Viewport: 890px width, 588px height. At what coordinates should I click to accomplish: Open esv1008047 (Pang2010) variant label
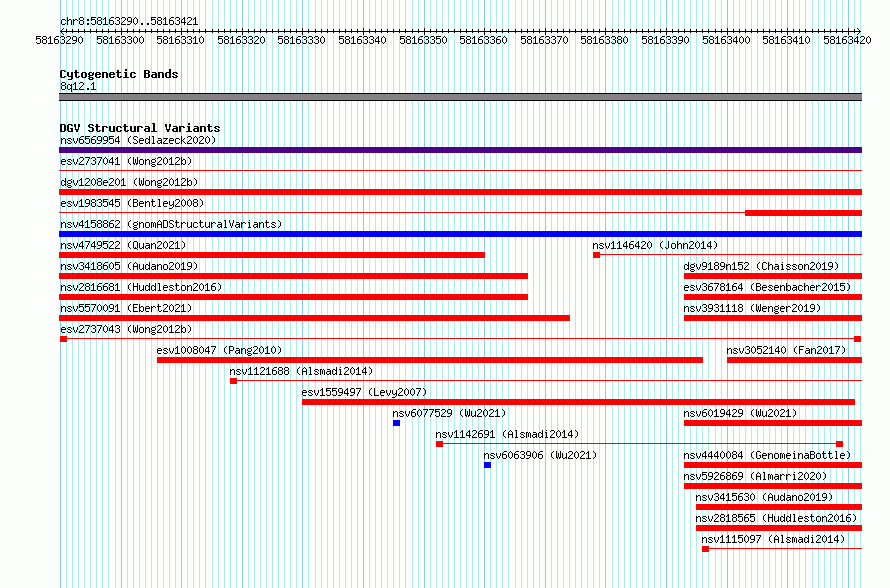(x=219, y=350)
